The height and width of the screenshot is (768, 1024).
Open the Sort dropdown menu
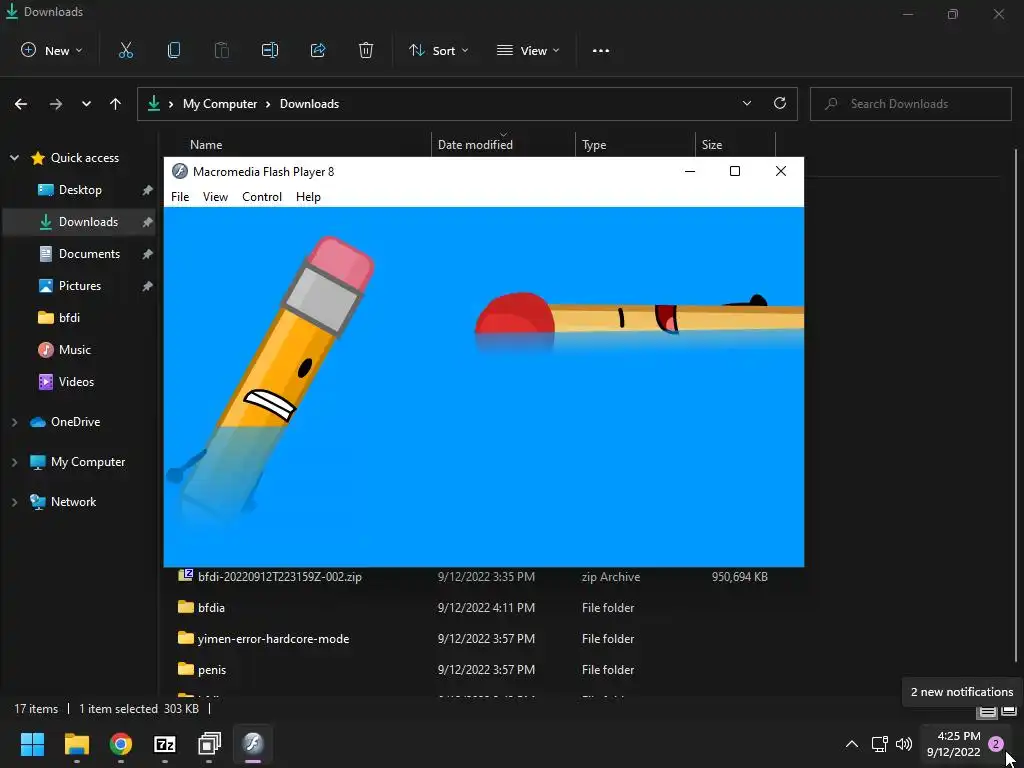(438, 50)
